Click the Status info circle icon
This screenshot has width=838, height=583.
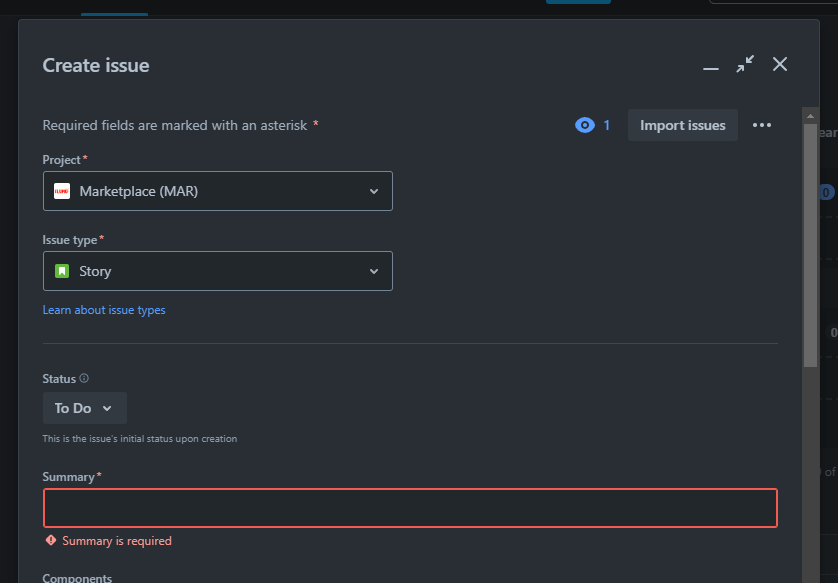(x=84, y=378)
